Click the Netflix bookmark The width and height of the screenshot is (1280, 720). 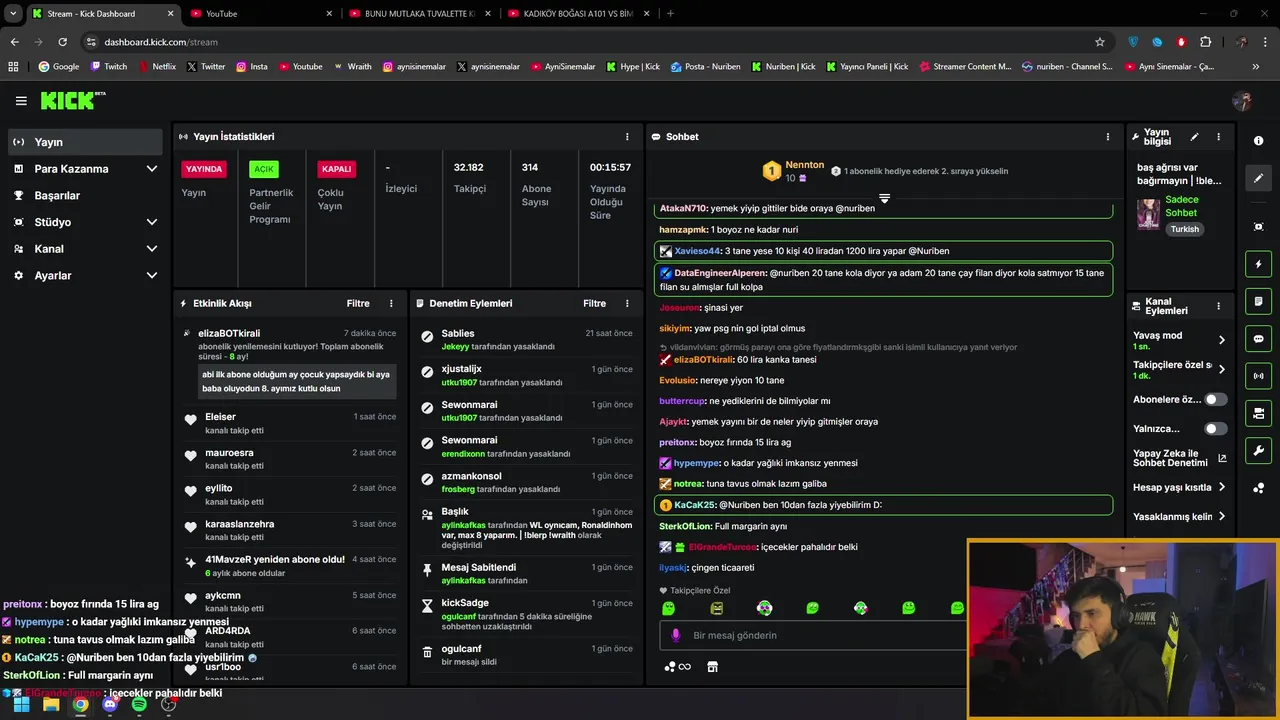(156, 67)
